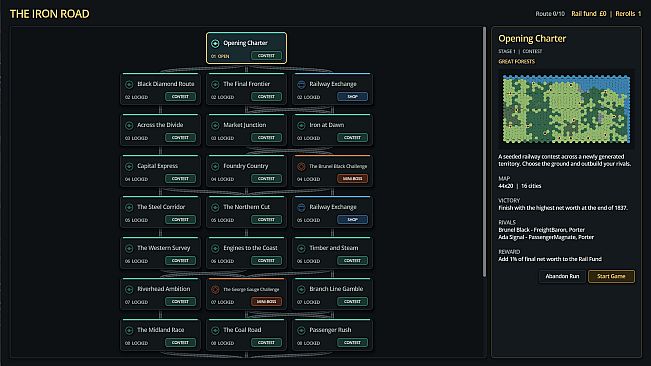This screenshot has height=366, width=651.
Task: Click the Engines to the Coast title text
Action: click(x=250, y=248)
